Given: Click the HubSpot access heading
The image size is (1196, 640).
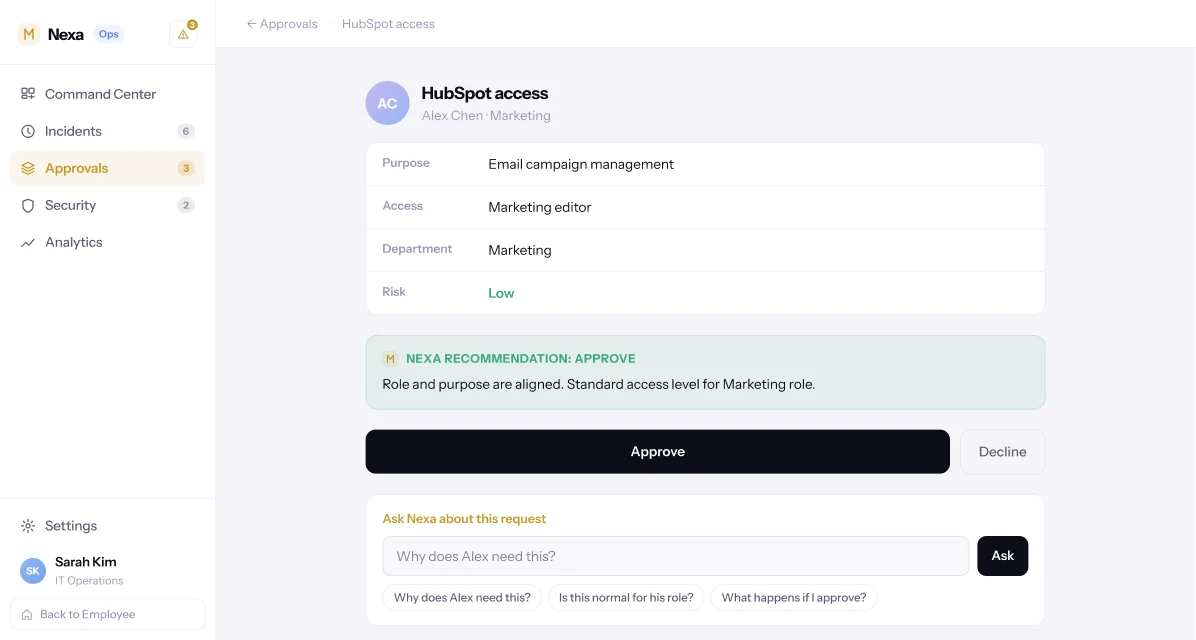Looking at the screenshot, I should tap(484, 93).
